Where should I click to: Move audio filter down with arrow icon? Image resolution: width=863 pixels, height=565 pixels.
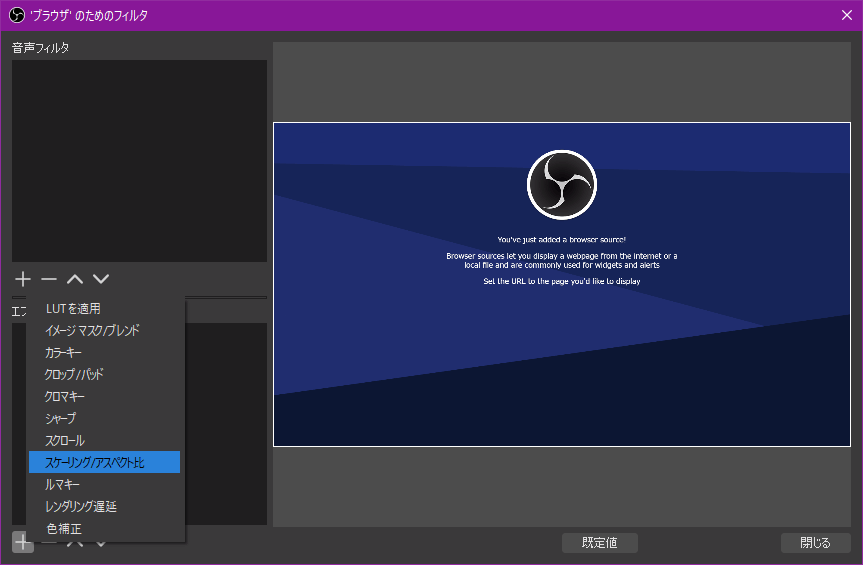point(101,279)
